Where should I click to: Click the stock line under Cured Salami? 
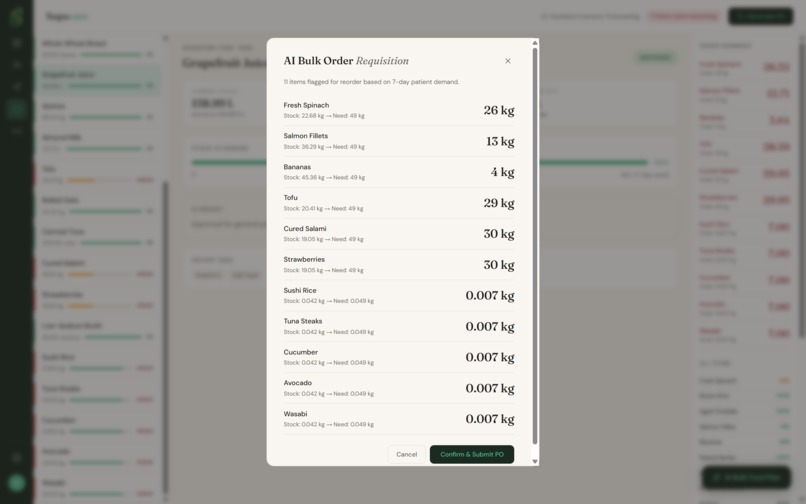(x=323, y=239)
